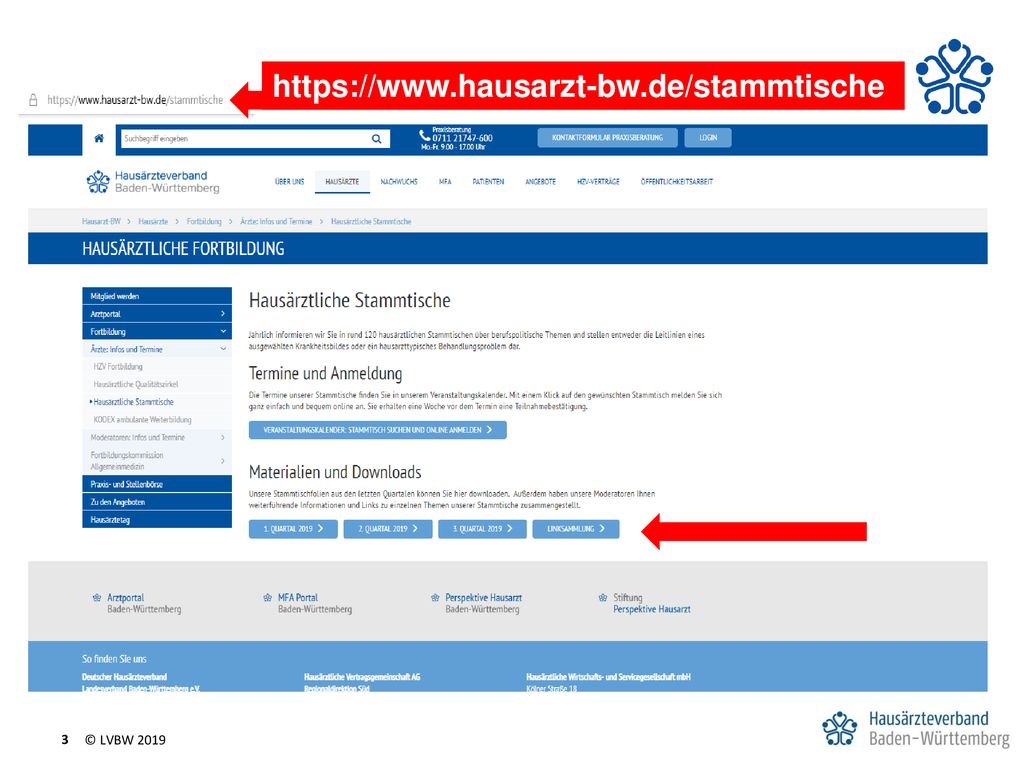This screenshot has height=768, width=1024.
Task: Click the padlock icon in the address bar
Action: tap(33, 100)
